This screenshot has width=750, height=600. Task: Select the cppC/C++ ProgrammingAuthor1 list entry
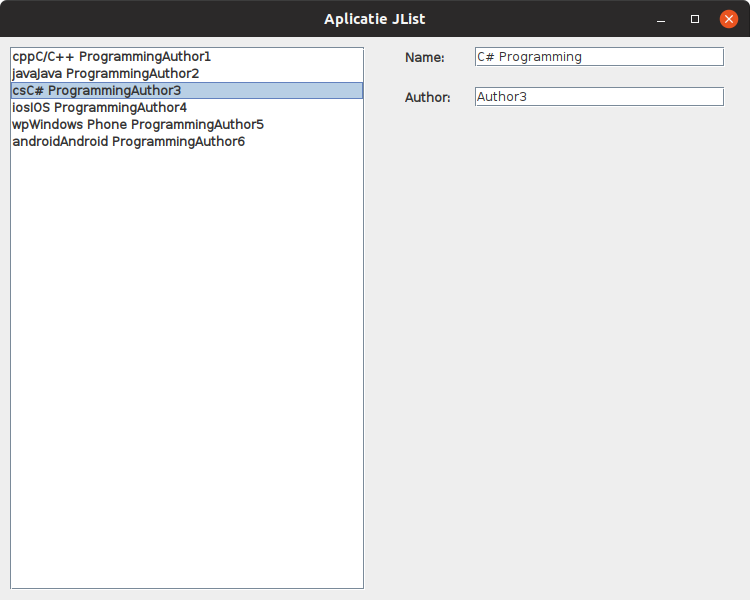pos(112,57)
